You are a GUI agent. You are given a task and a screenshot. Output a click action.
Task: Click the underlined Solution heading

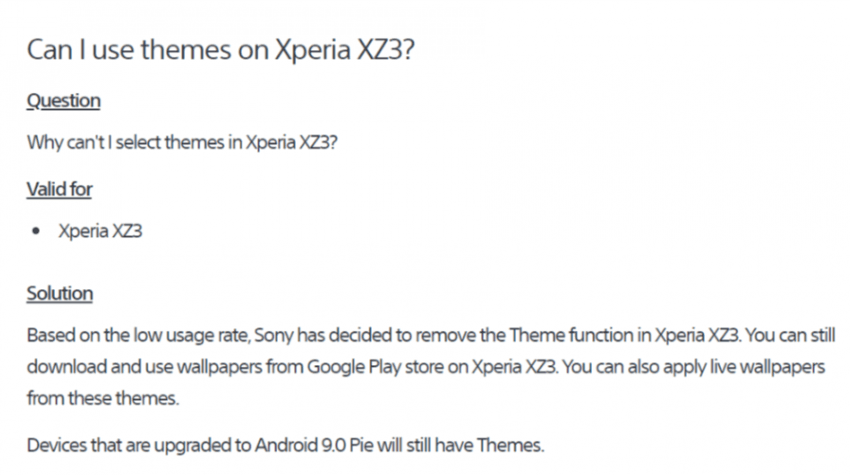point(60,293)
